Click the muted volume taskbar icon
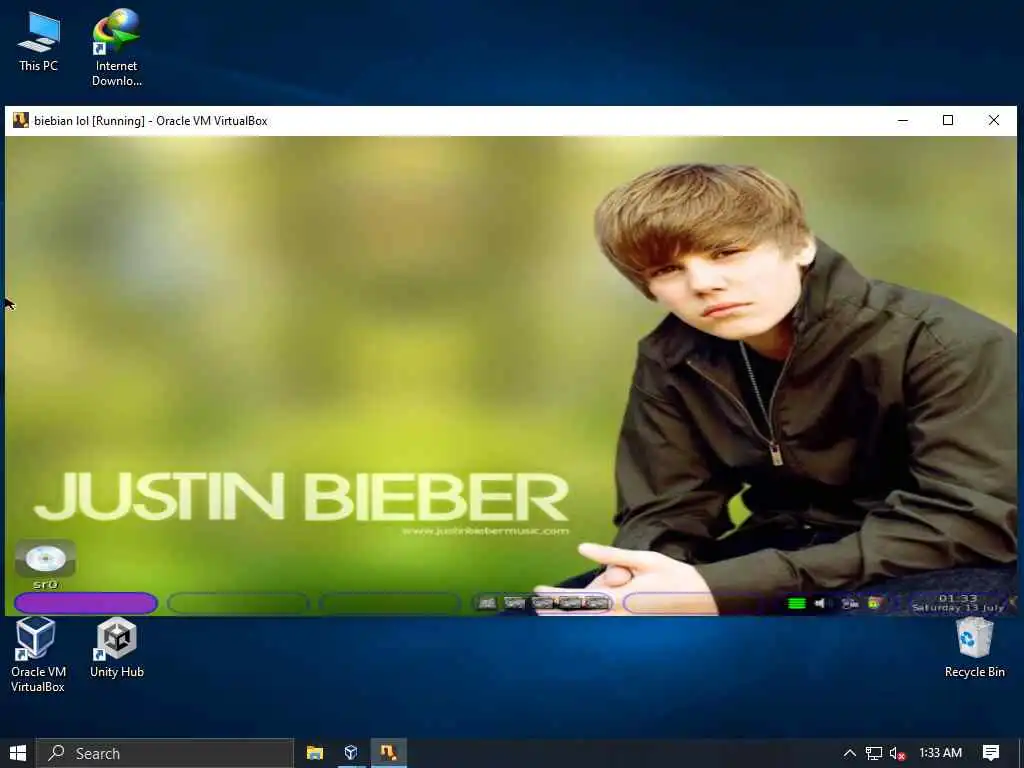The width and height of the screenshot is (1024, 768). (x=897, y=753)
